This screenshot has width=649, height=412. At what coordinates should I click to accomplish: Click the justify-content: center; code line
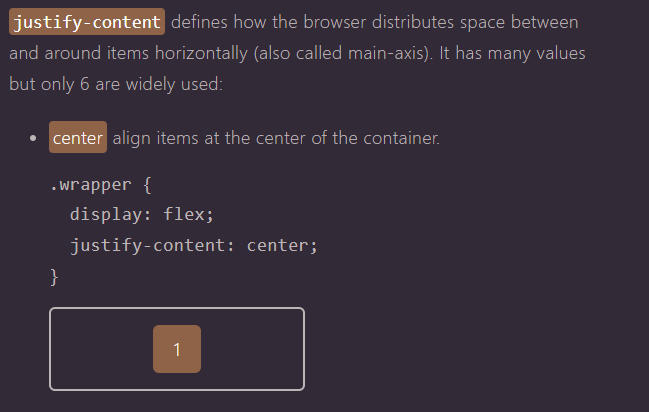(x=194, y=246)
